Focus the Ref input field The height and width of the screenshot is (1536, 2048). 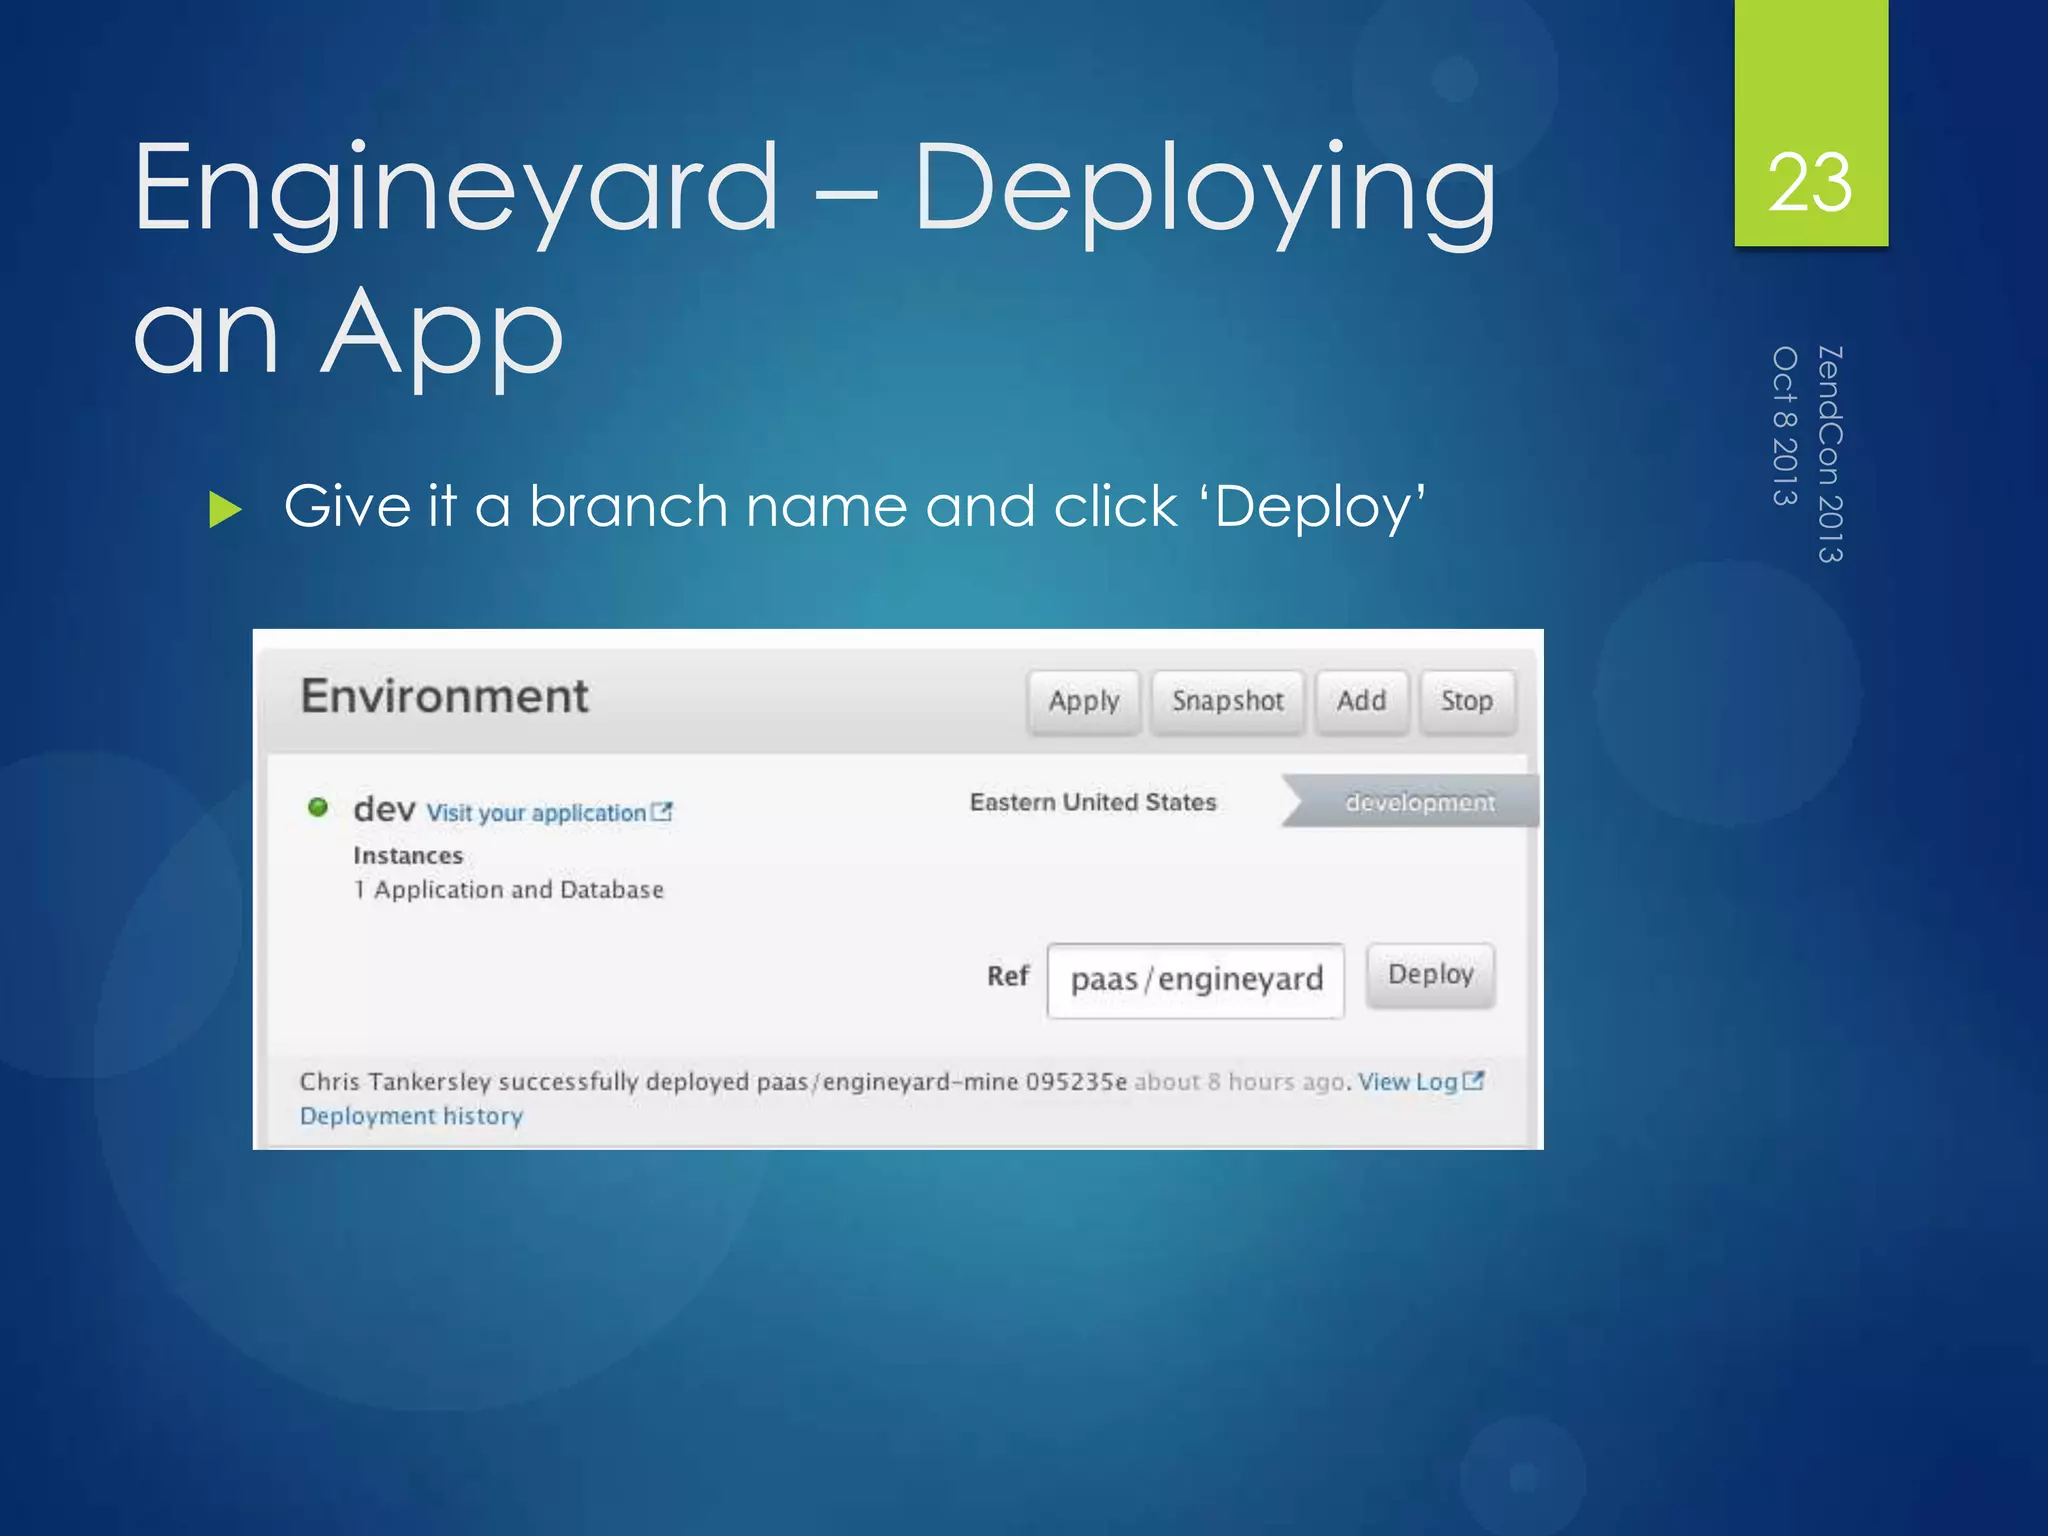point(1195,980)
